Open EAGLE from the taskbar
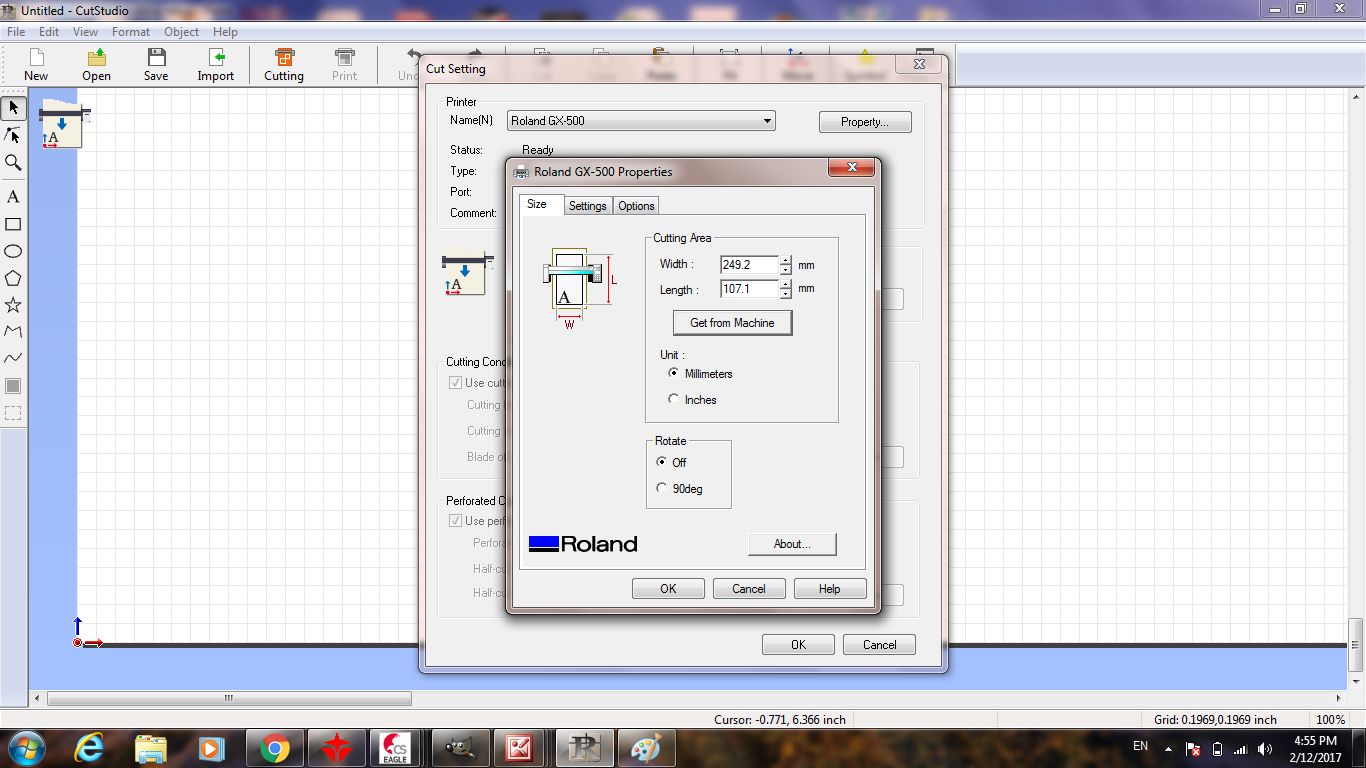Image resolution: width=1366 pixels, height=768 pixels. (396, 747)
